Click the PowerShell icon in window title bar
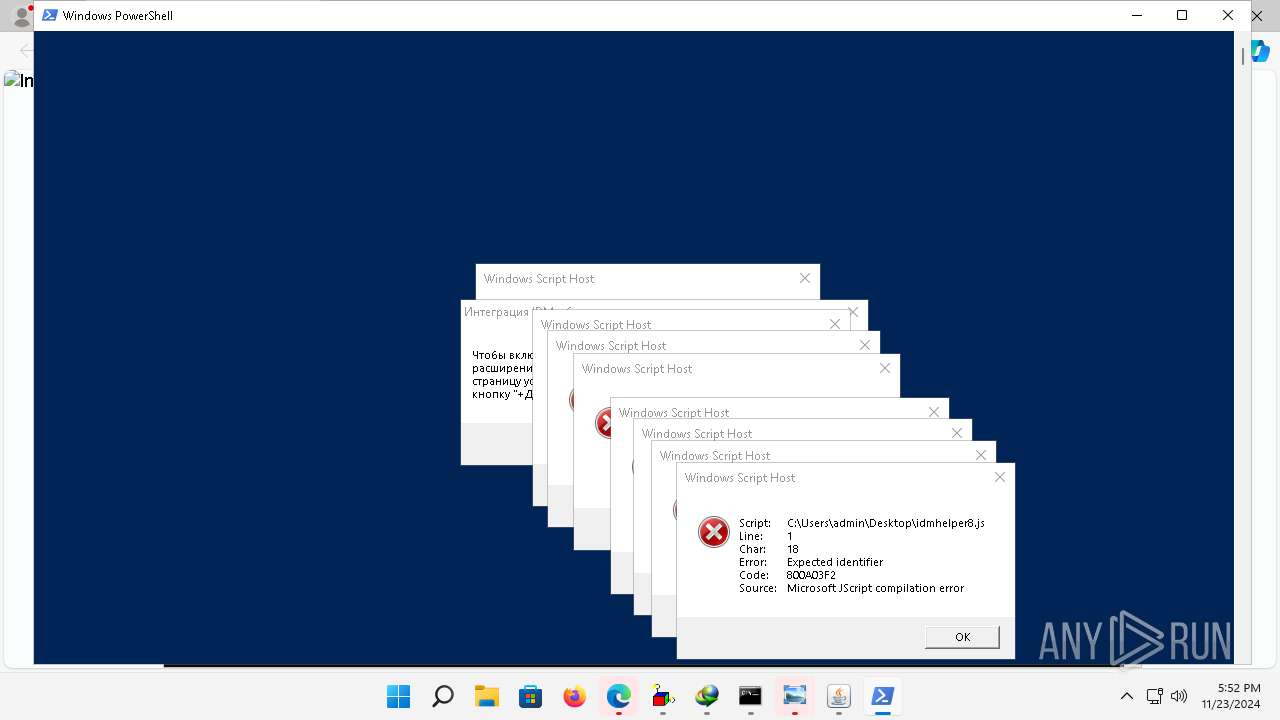The image size is (1280, 720). tap(49, 15)
